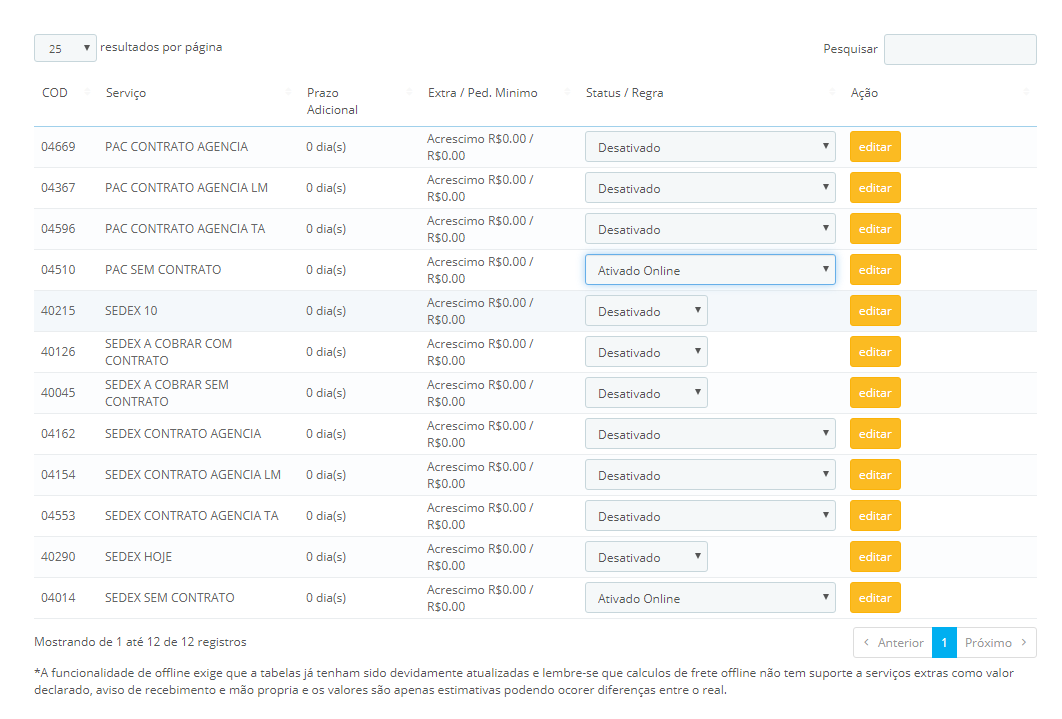
Task: Open status dropdown for SEDEX CONTRATO AGENCIA TA
Action: 710,516
